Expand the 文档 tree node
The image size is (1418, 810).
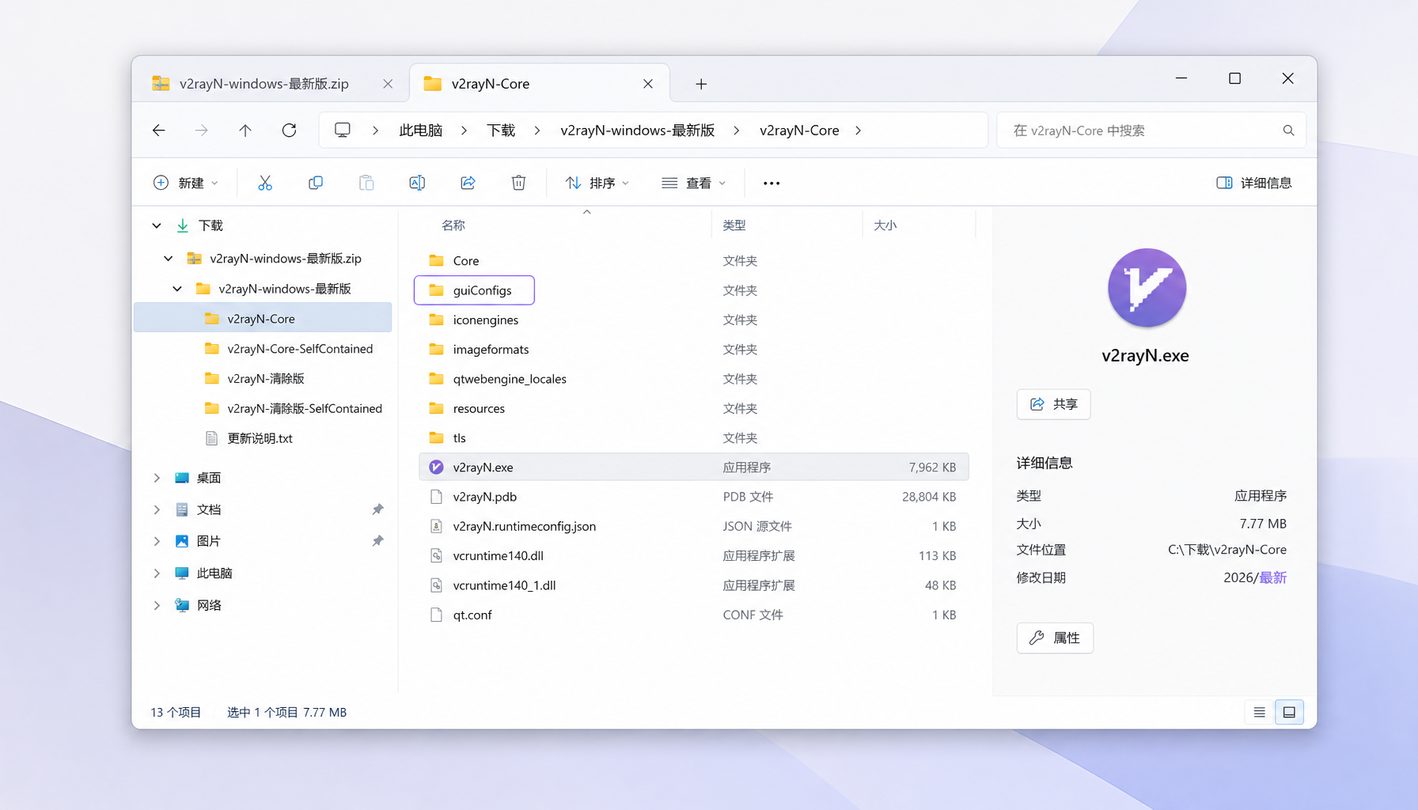click(x=157, y=509)
